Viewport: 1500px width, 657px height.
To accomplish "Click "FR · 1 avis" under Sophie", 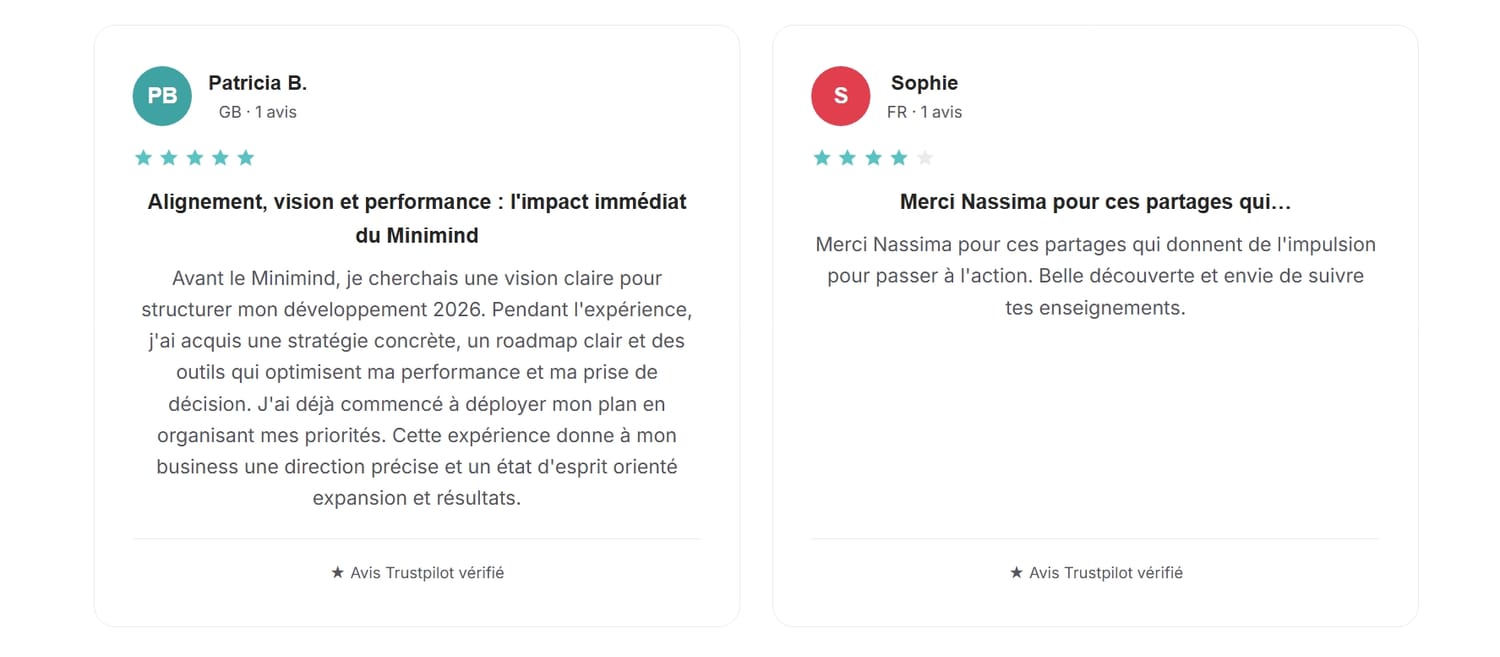I will point(925,112).
